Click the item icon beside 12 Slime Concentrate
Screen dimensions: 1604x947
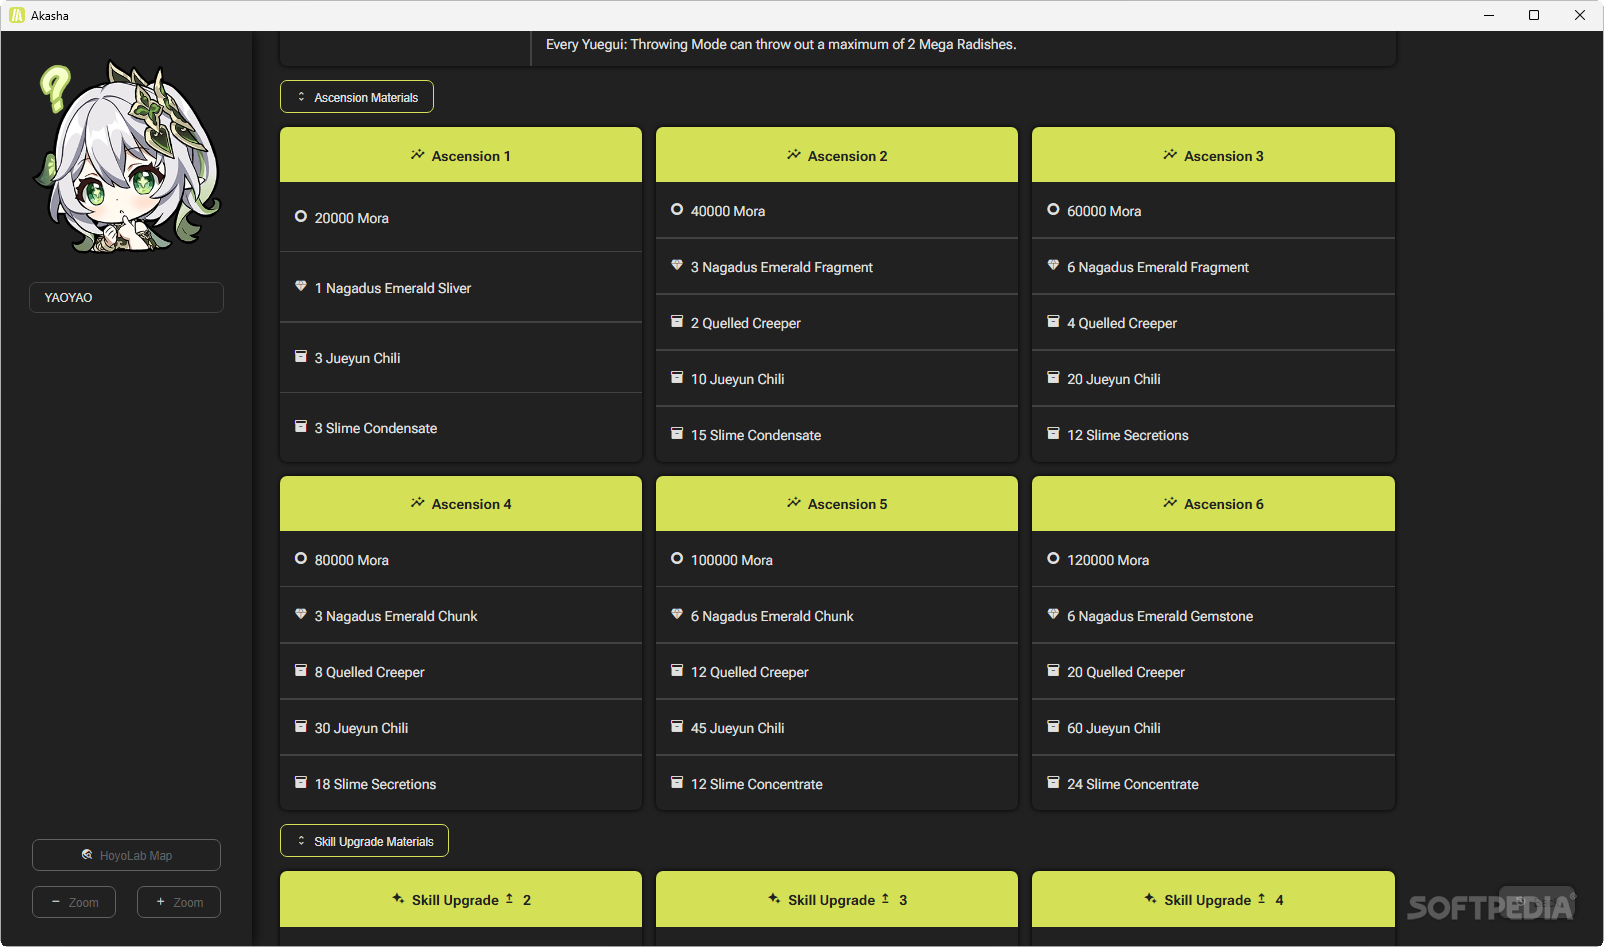click(677, 782)
